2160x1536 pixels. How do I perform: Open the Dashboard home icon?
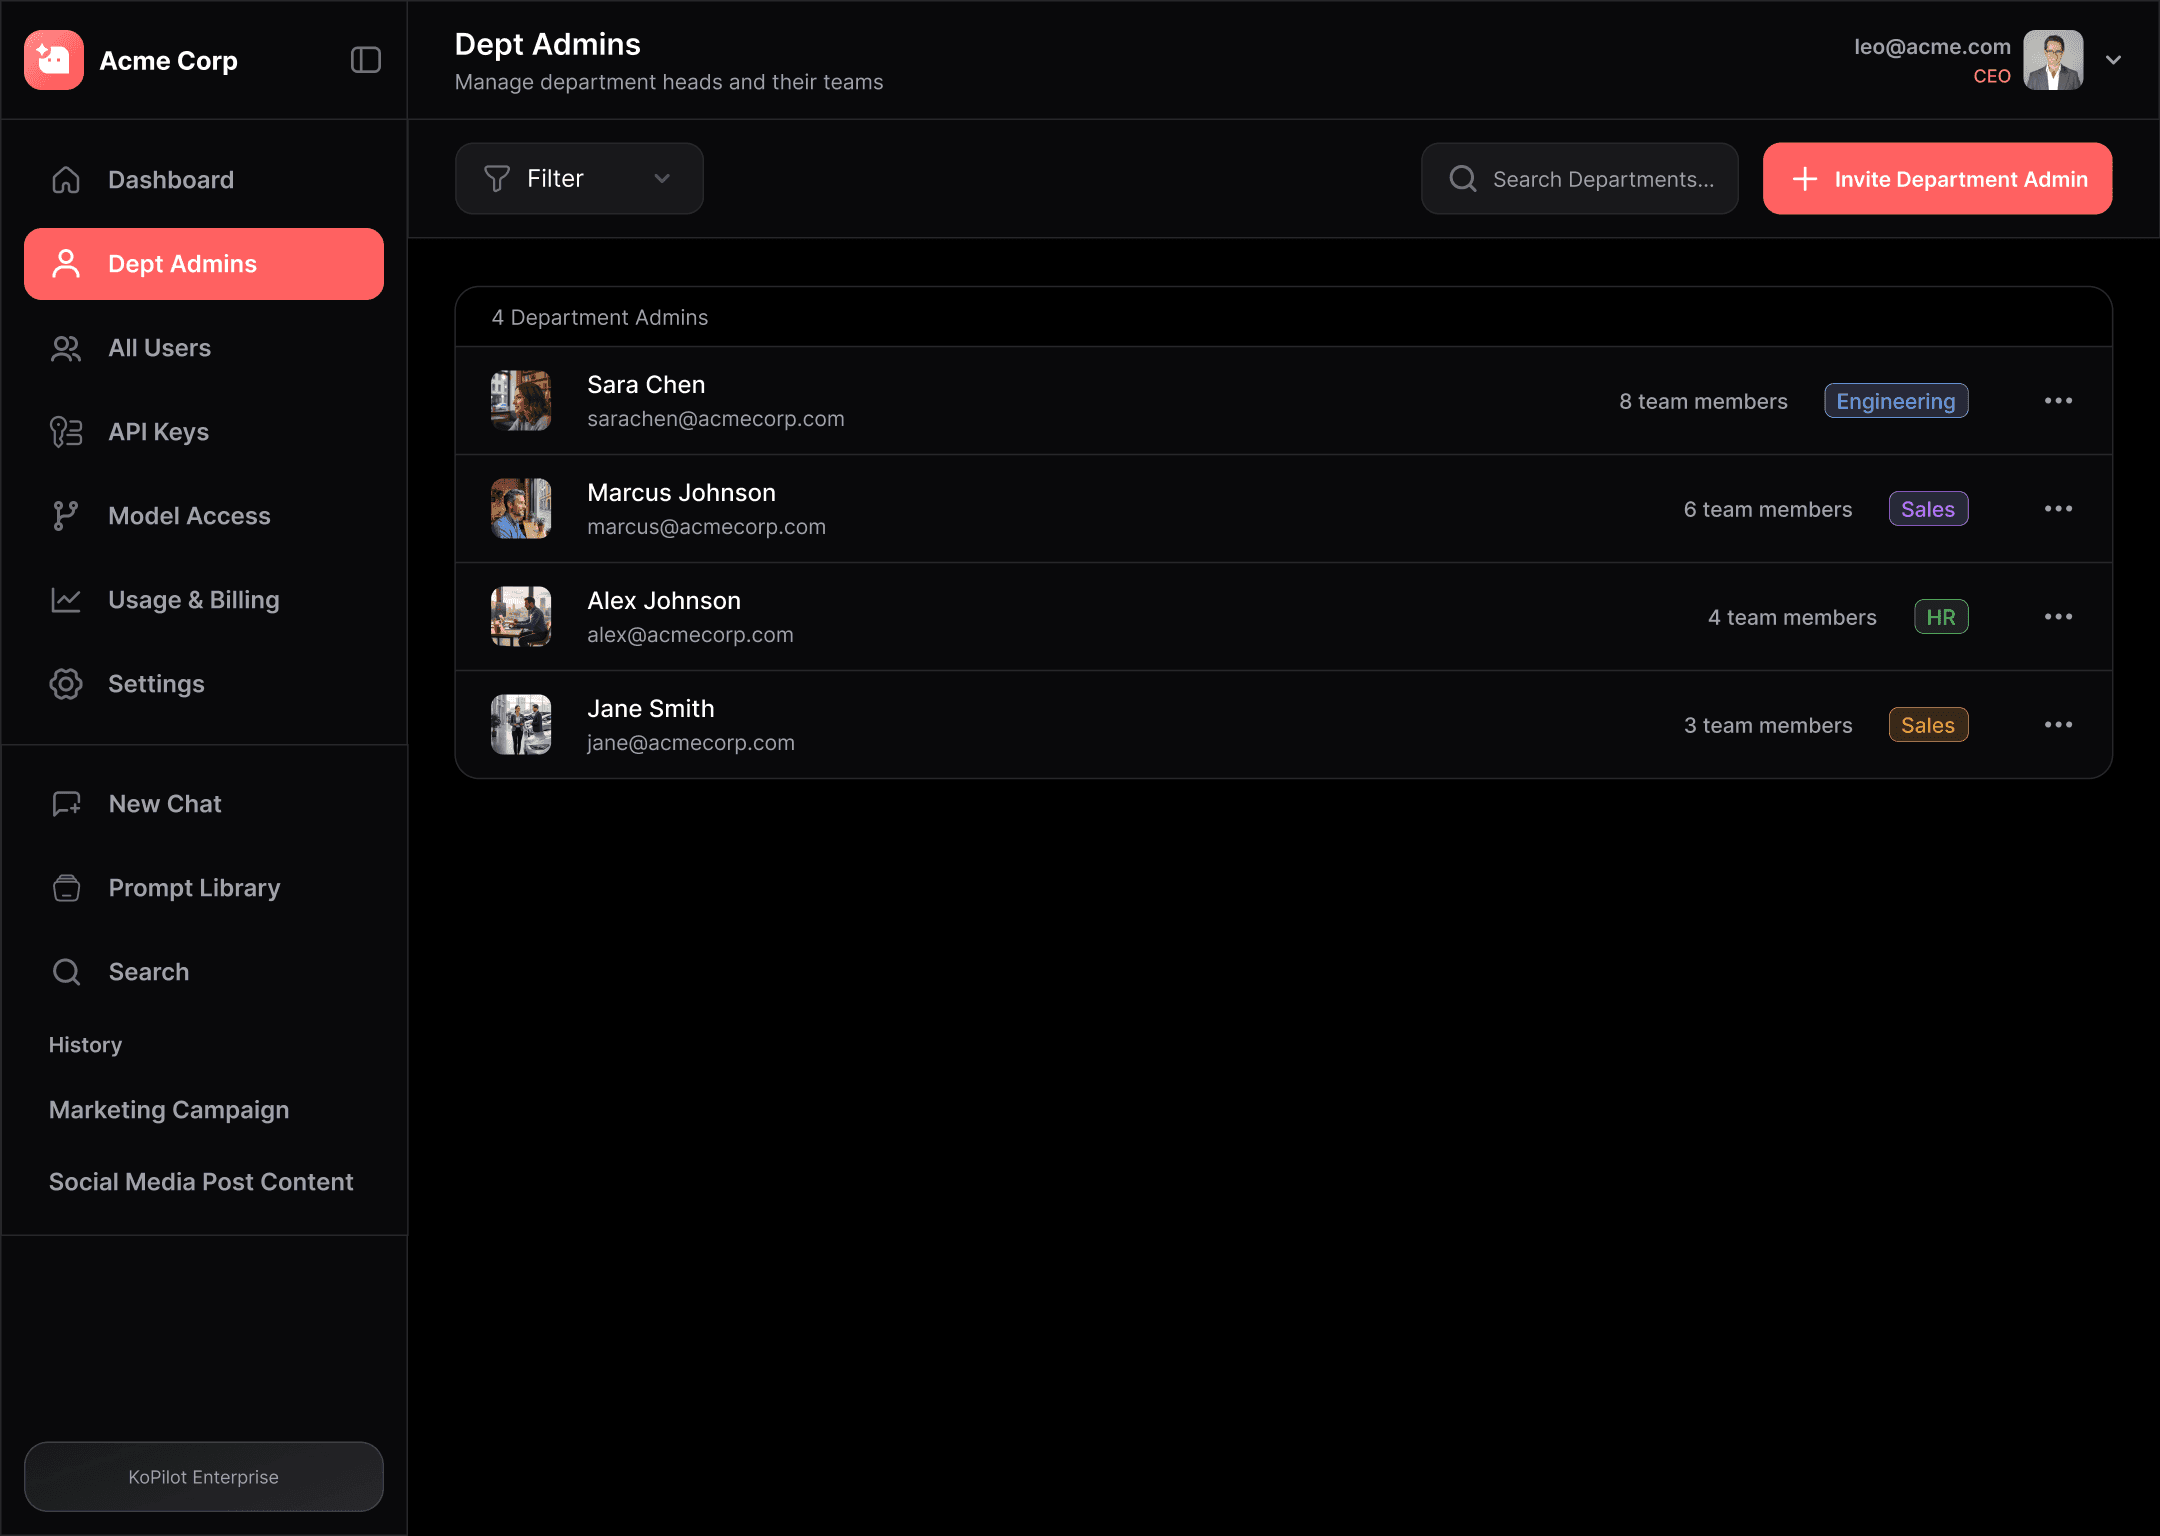66,180
